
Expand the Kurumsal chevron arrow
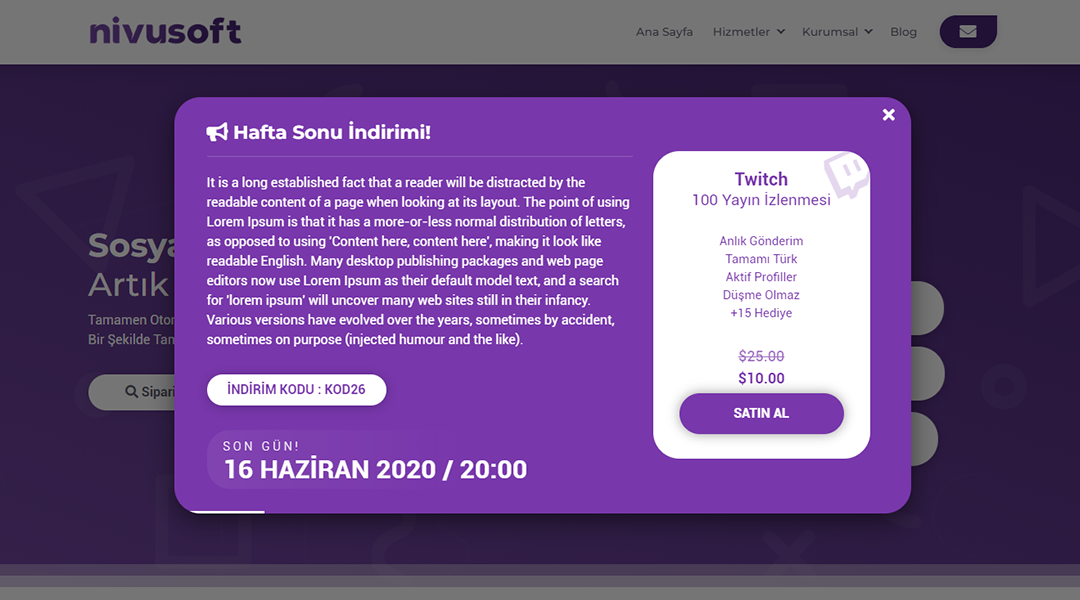coord(868,32)
